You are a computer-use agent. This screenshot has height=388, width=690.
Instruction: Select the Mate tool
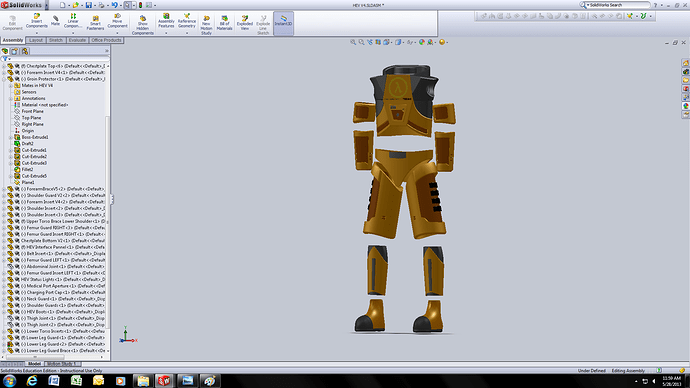point(55,21)
